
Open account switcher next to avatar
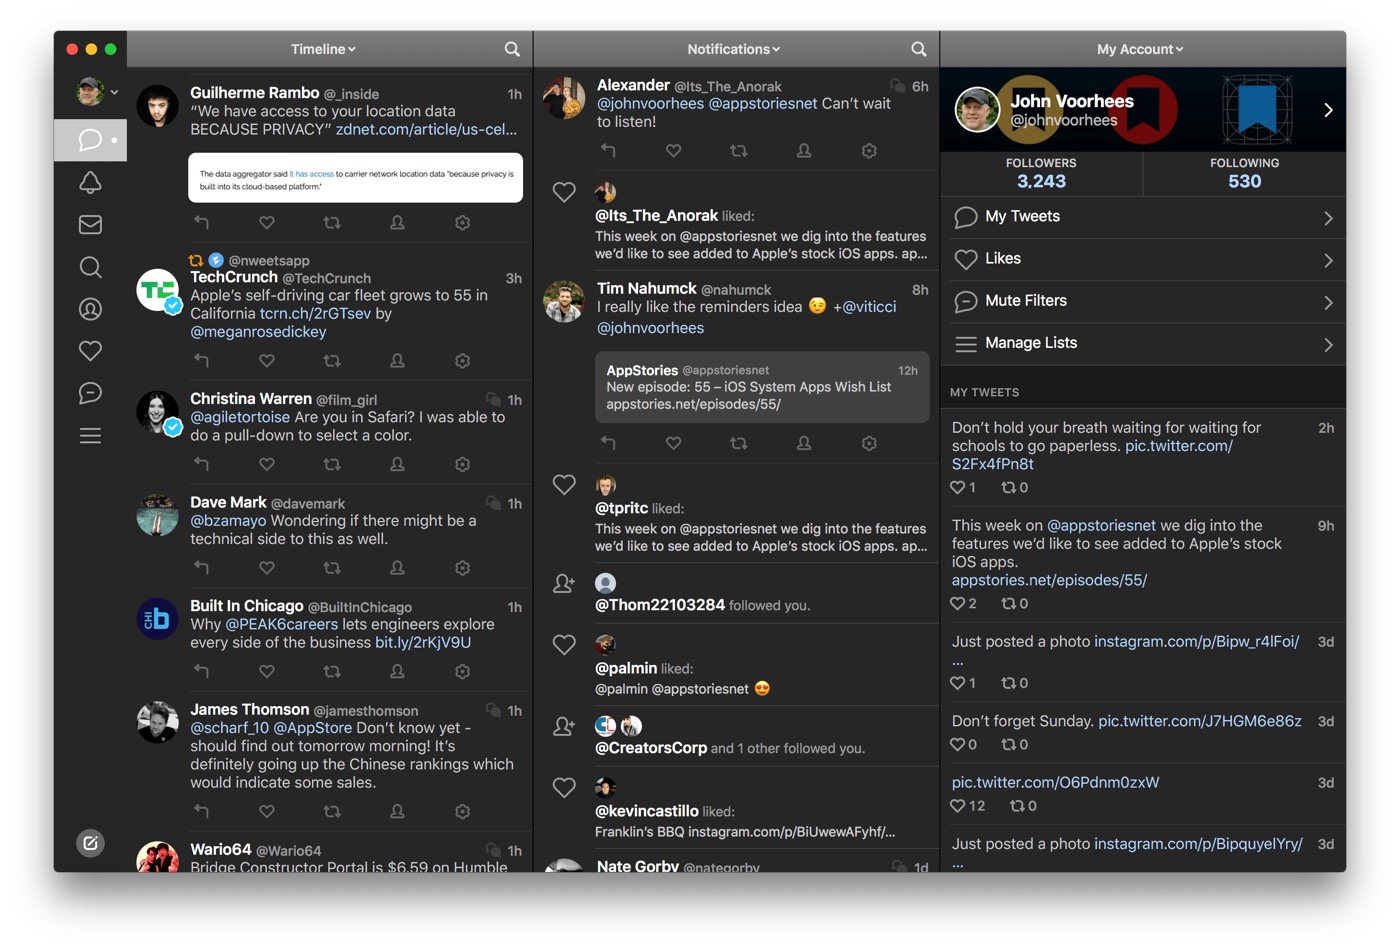115,92
